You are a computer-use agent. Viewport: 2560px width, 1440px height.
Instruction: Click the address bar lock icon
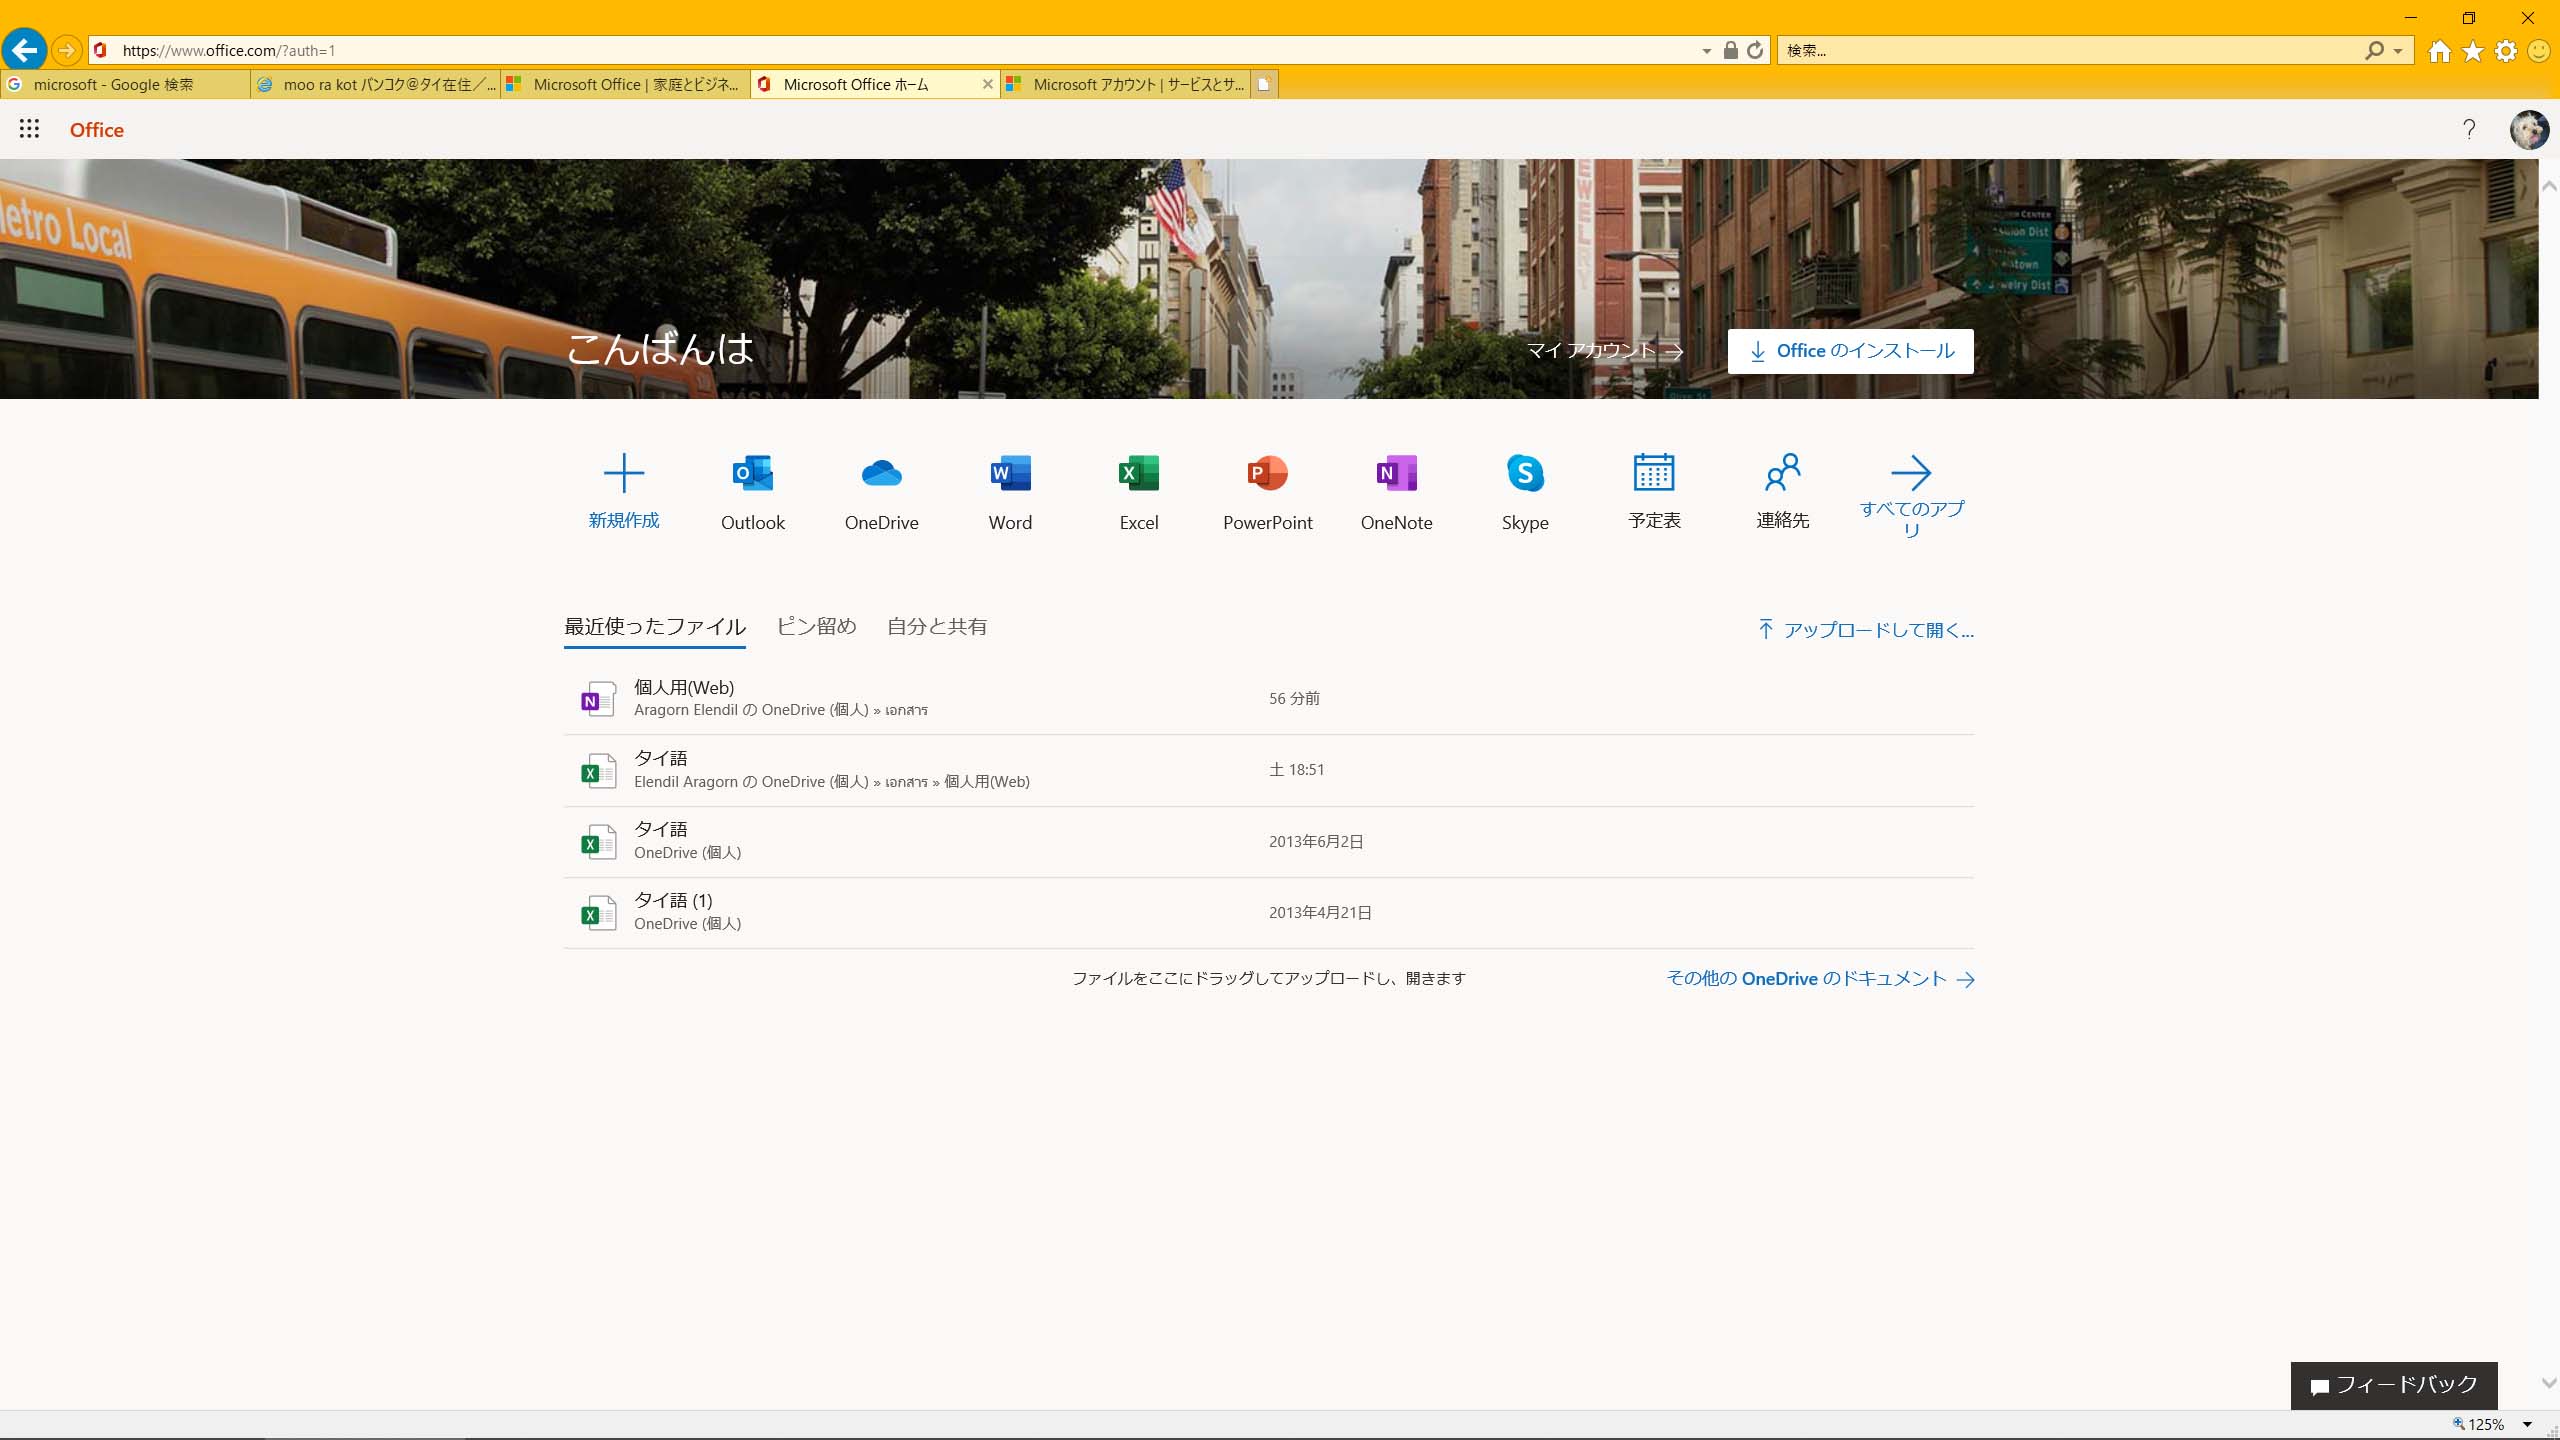click(x=1730, y=50)
